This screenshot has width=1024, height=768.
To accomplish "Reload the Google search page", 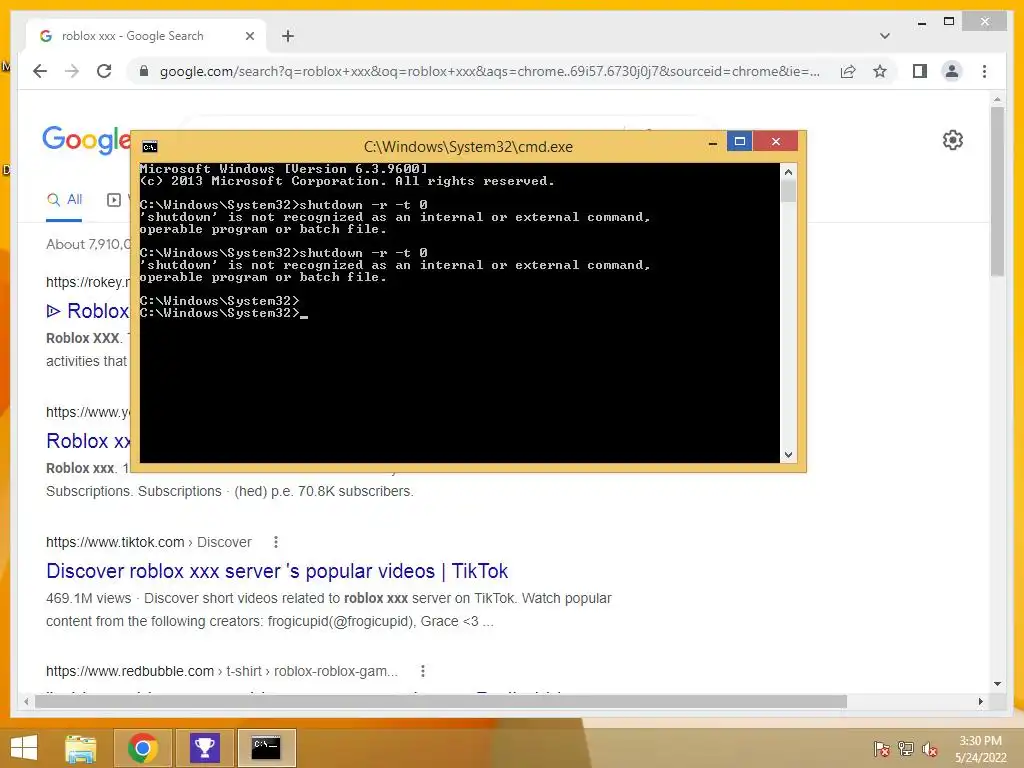I will 104,71.
